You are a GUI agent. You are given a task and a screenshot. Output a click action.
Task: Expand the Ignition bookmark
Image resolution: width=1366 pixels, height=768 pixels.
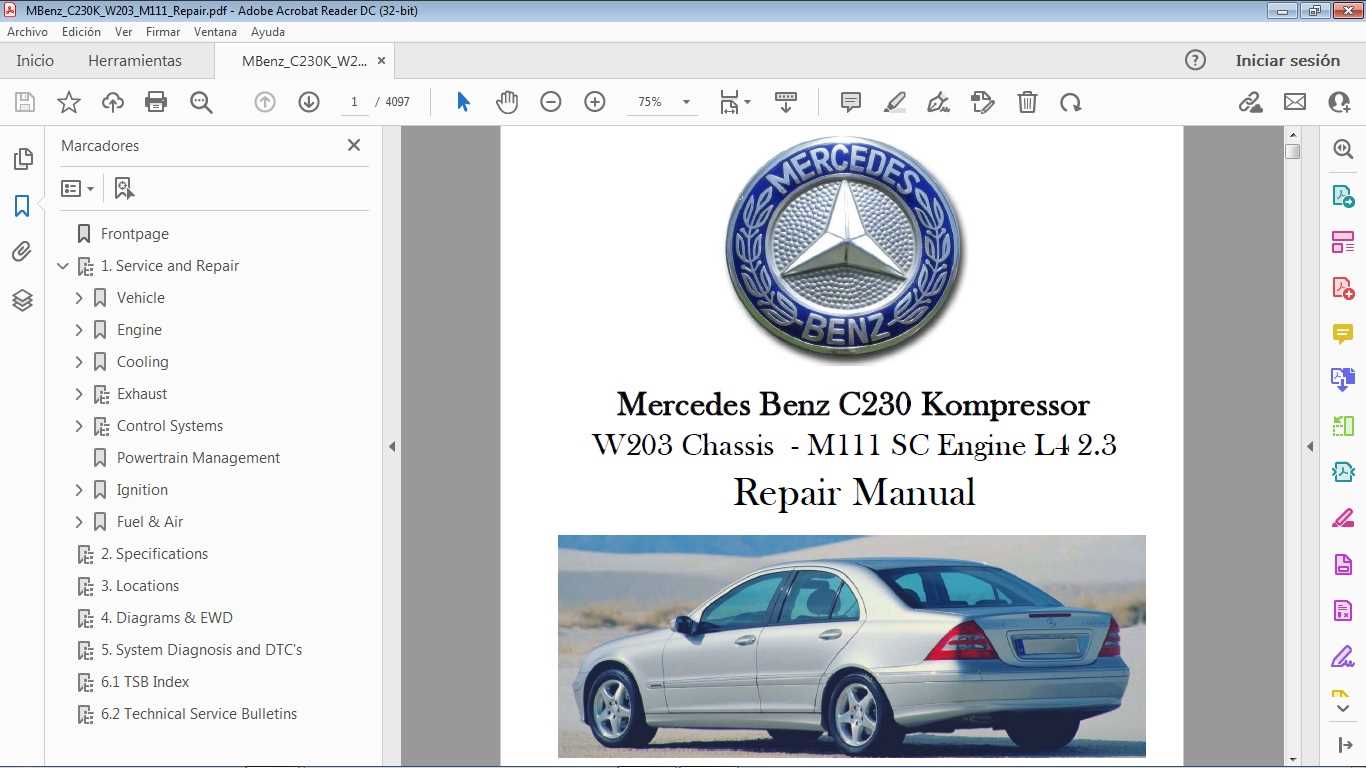(x=79, y=490)
